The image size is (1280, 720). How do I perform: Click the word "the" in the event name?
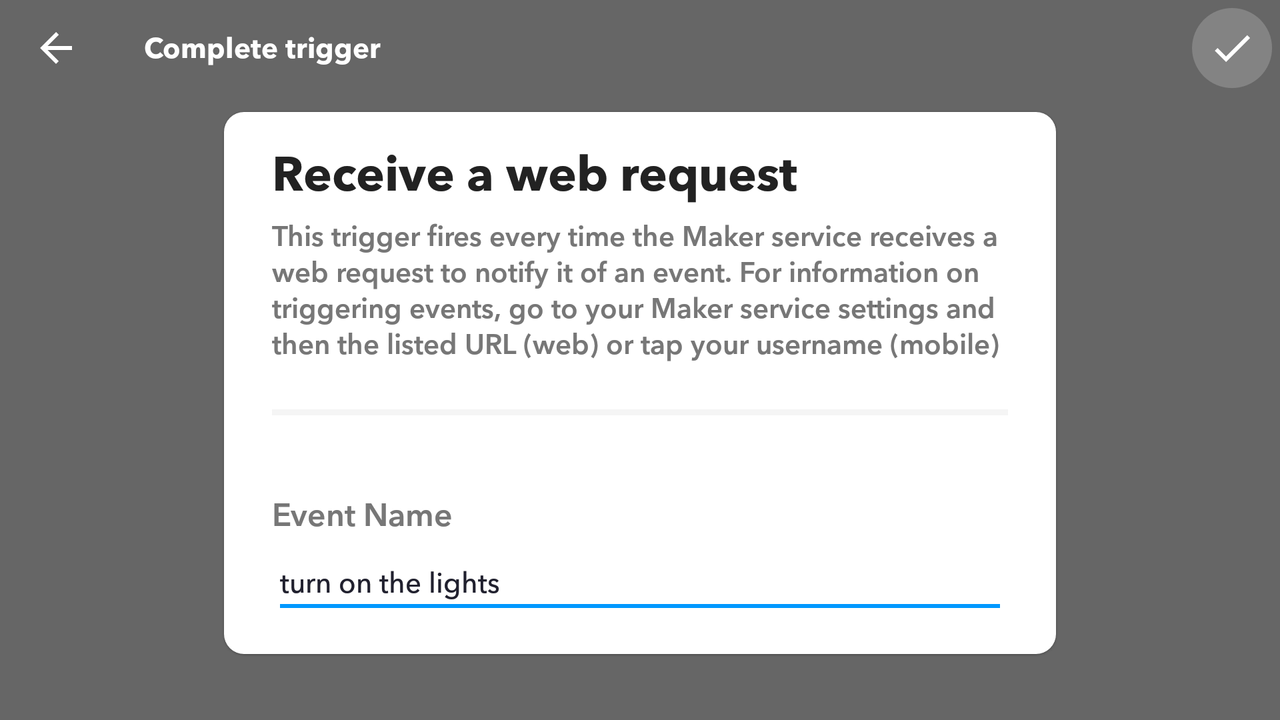coord(399,584)
